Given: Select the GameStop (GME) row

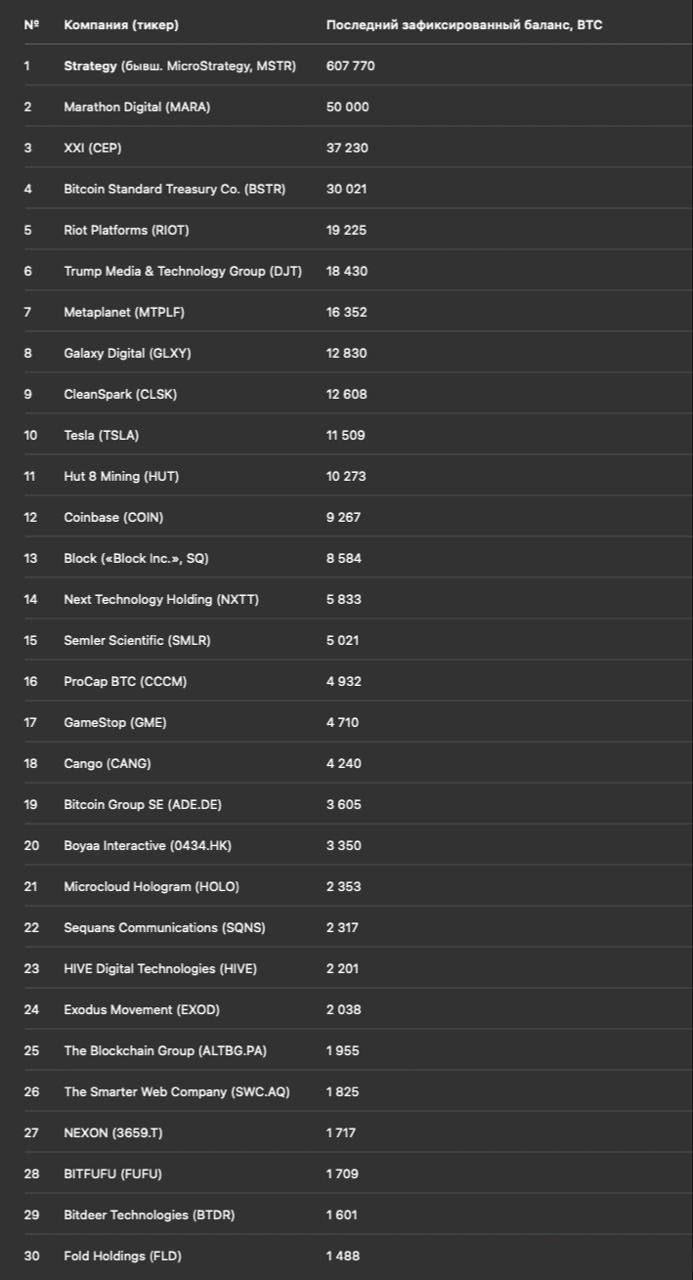Looking at the screenshot, I should 346,722.
